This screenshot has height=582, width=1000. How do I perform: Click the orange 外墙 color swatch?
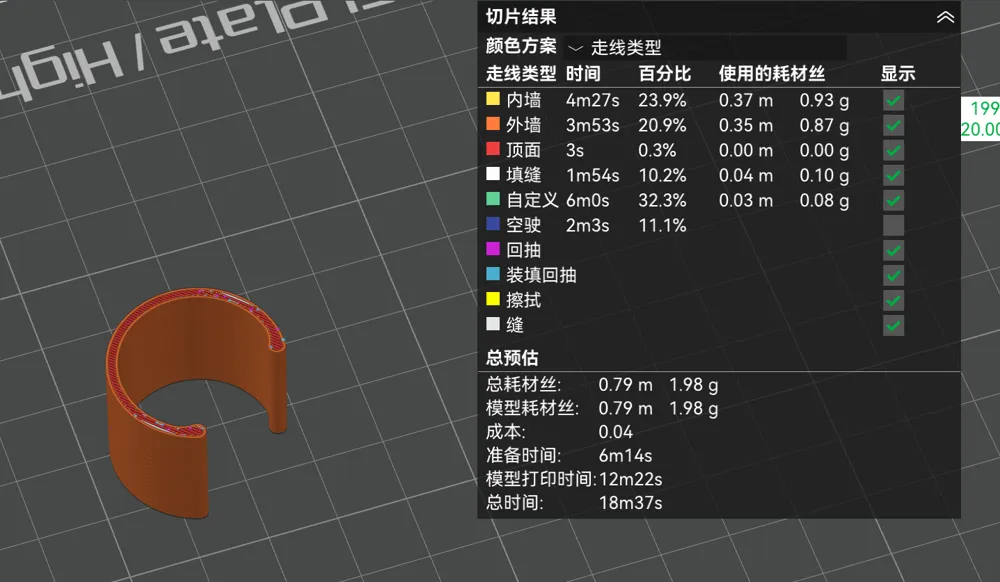click(x=493, y=124)
